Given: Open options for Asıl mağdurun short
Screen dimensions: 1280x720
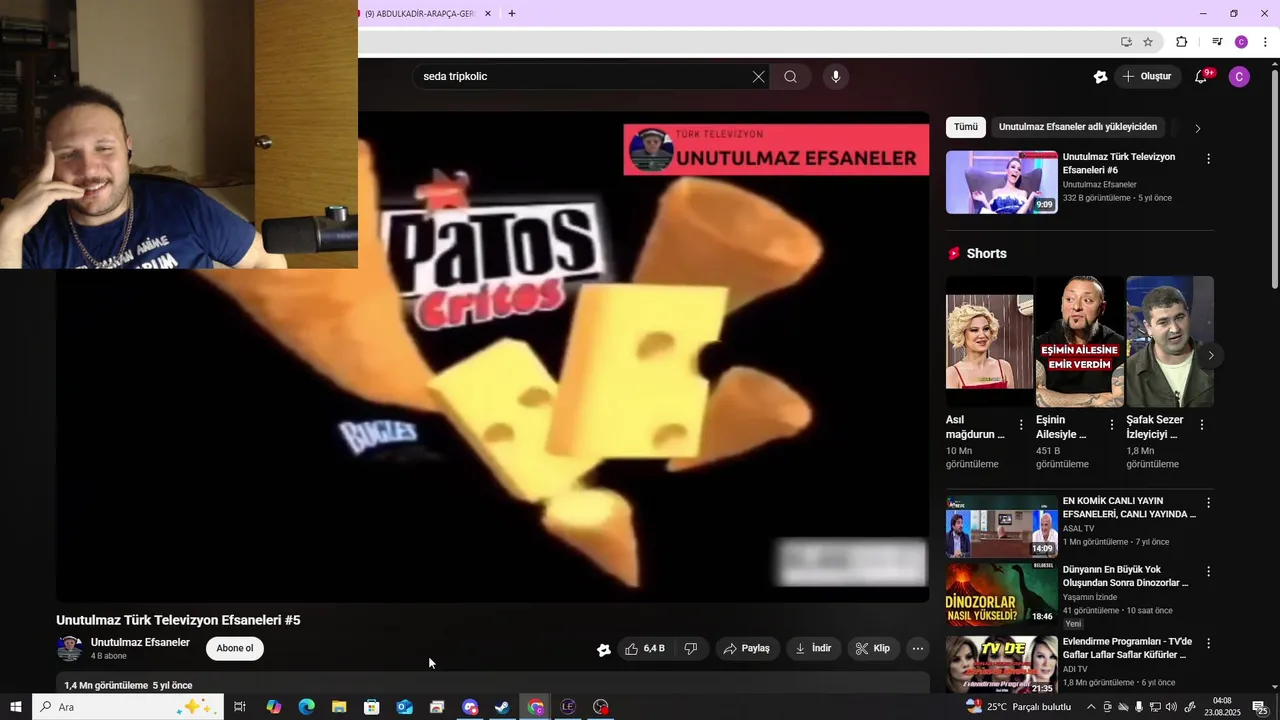Looking at the screenshot, I should (1021, 425).
